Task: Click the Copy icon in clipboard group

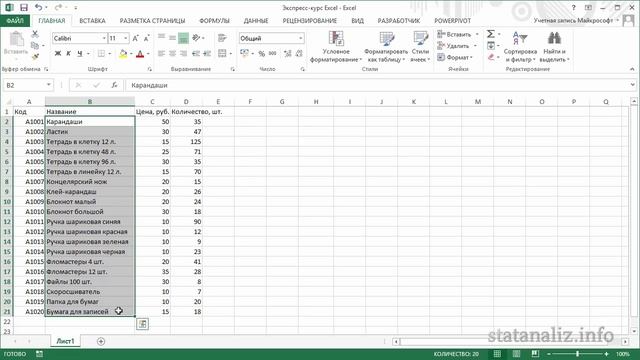Action: pyautogui.click(x=35, y=45)
